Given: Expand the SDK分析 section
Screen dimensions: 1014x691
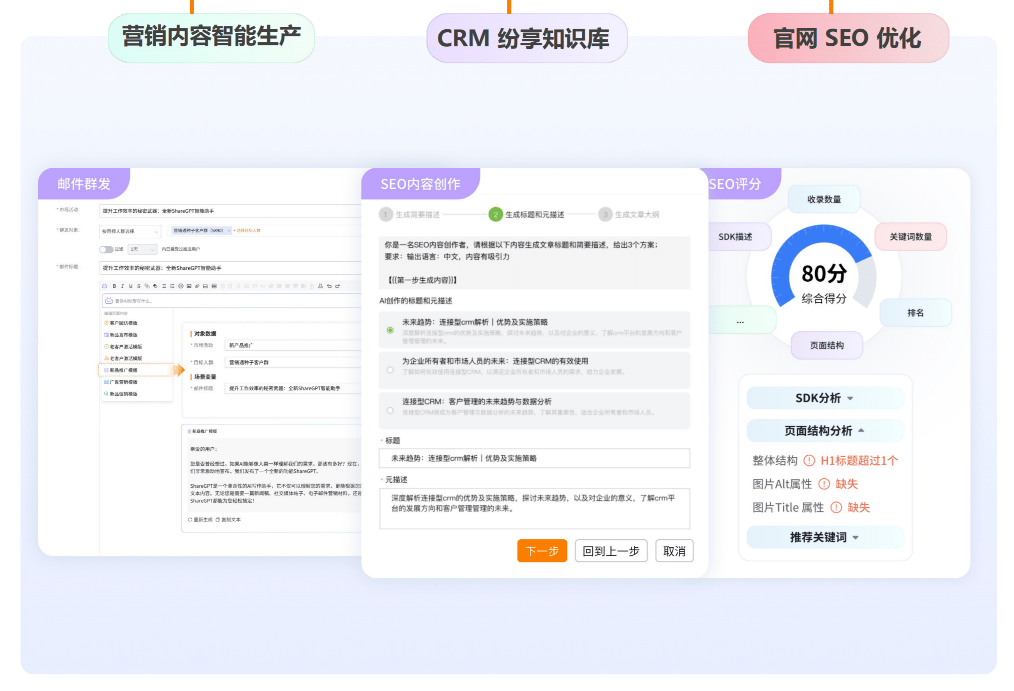Looking at the screenshot, I should pyautogui.click(x=825, y=398).
